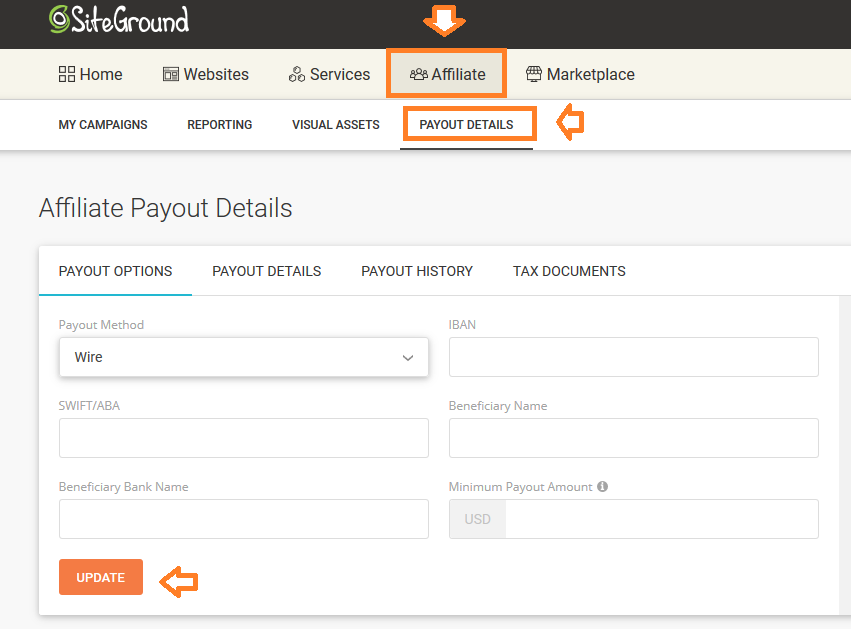Click the Home grid icon
Viewport: 851px width, 629px height.
67,74
